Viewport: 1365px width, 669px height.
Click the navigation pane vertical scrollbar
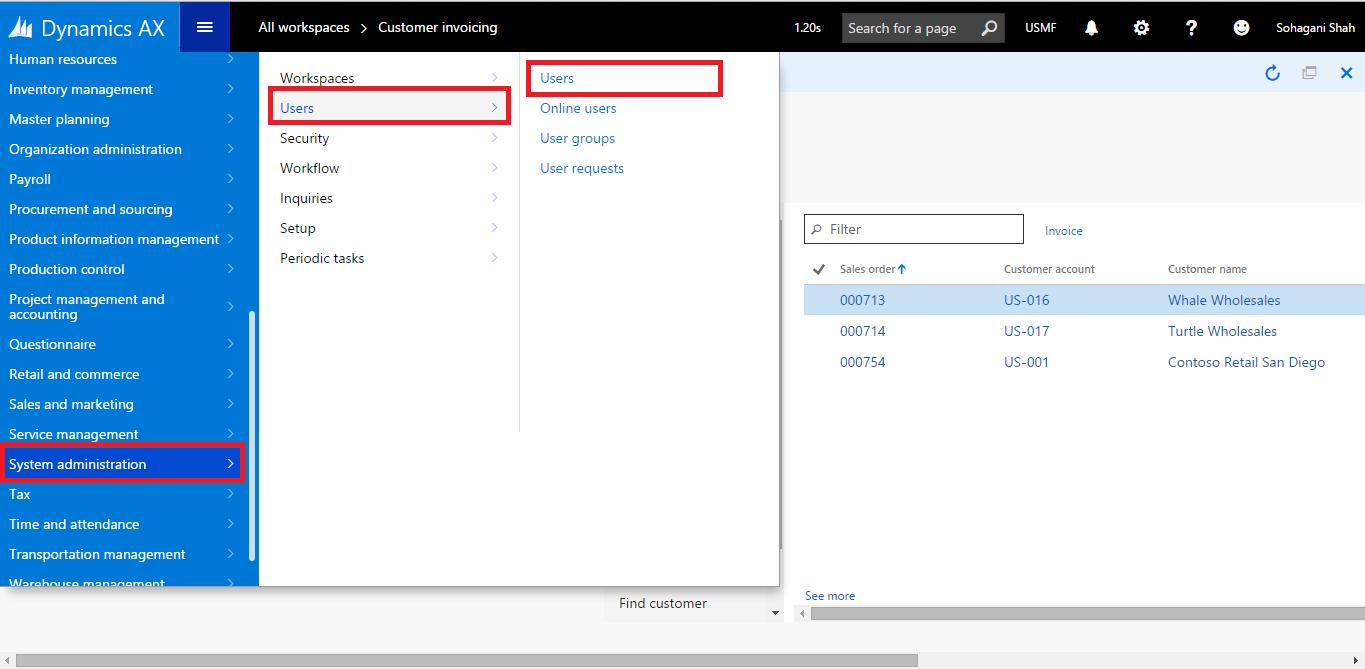point(252,435)
